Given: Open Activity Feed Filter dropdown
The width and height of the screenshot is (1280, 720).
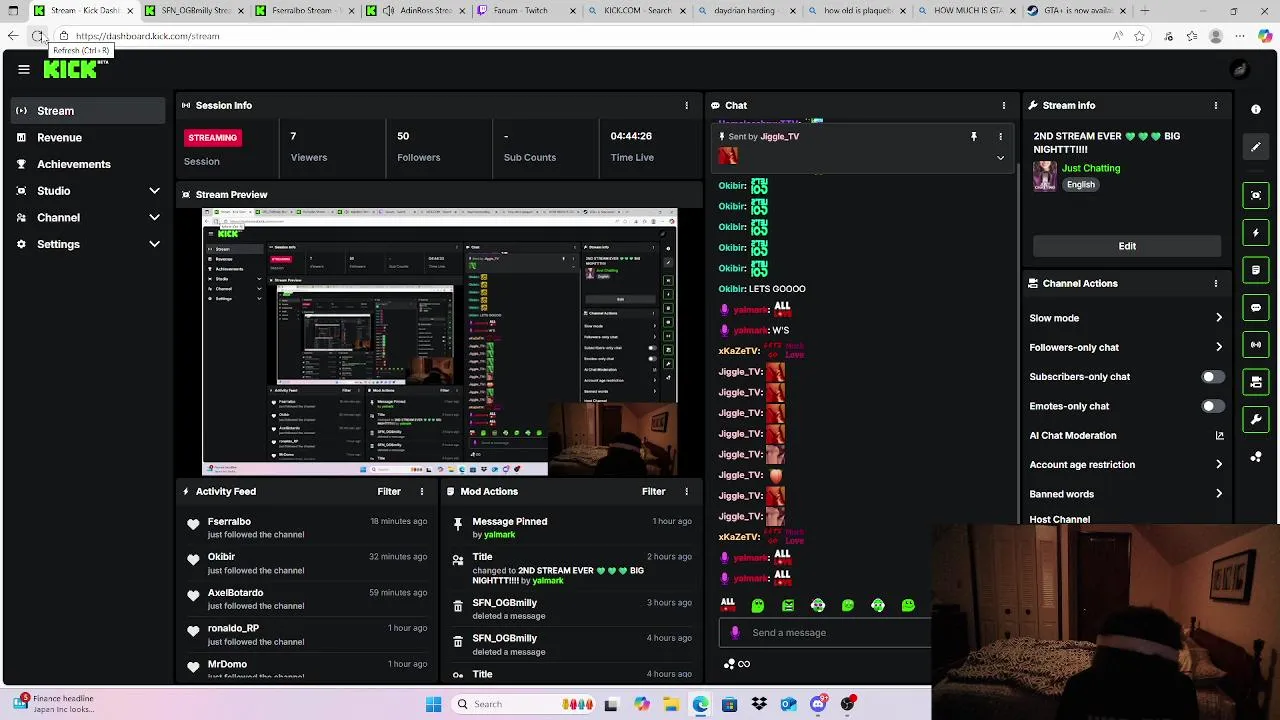Looking at the screenshot, I should tap(389, 491).
